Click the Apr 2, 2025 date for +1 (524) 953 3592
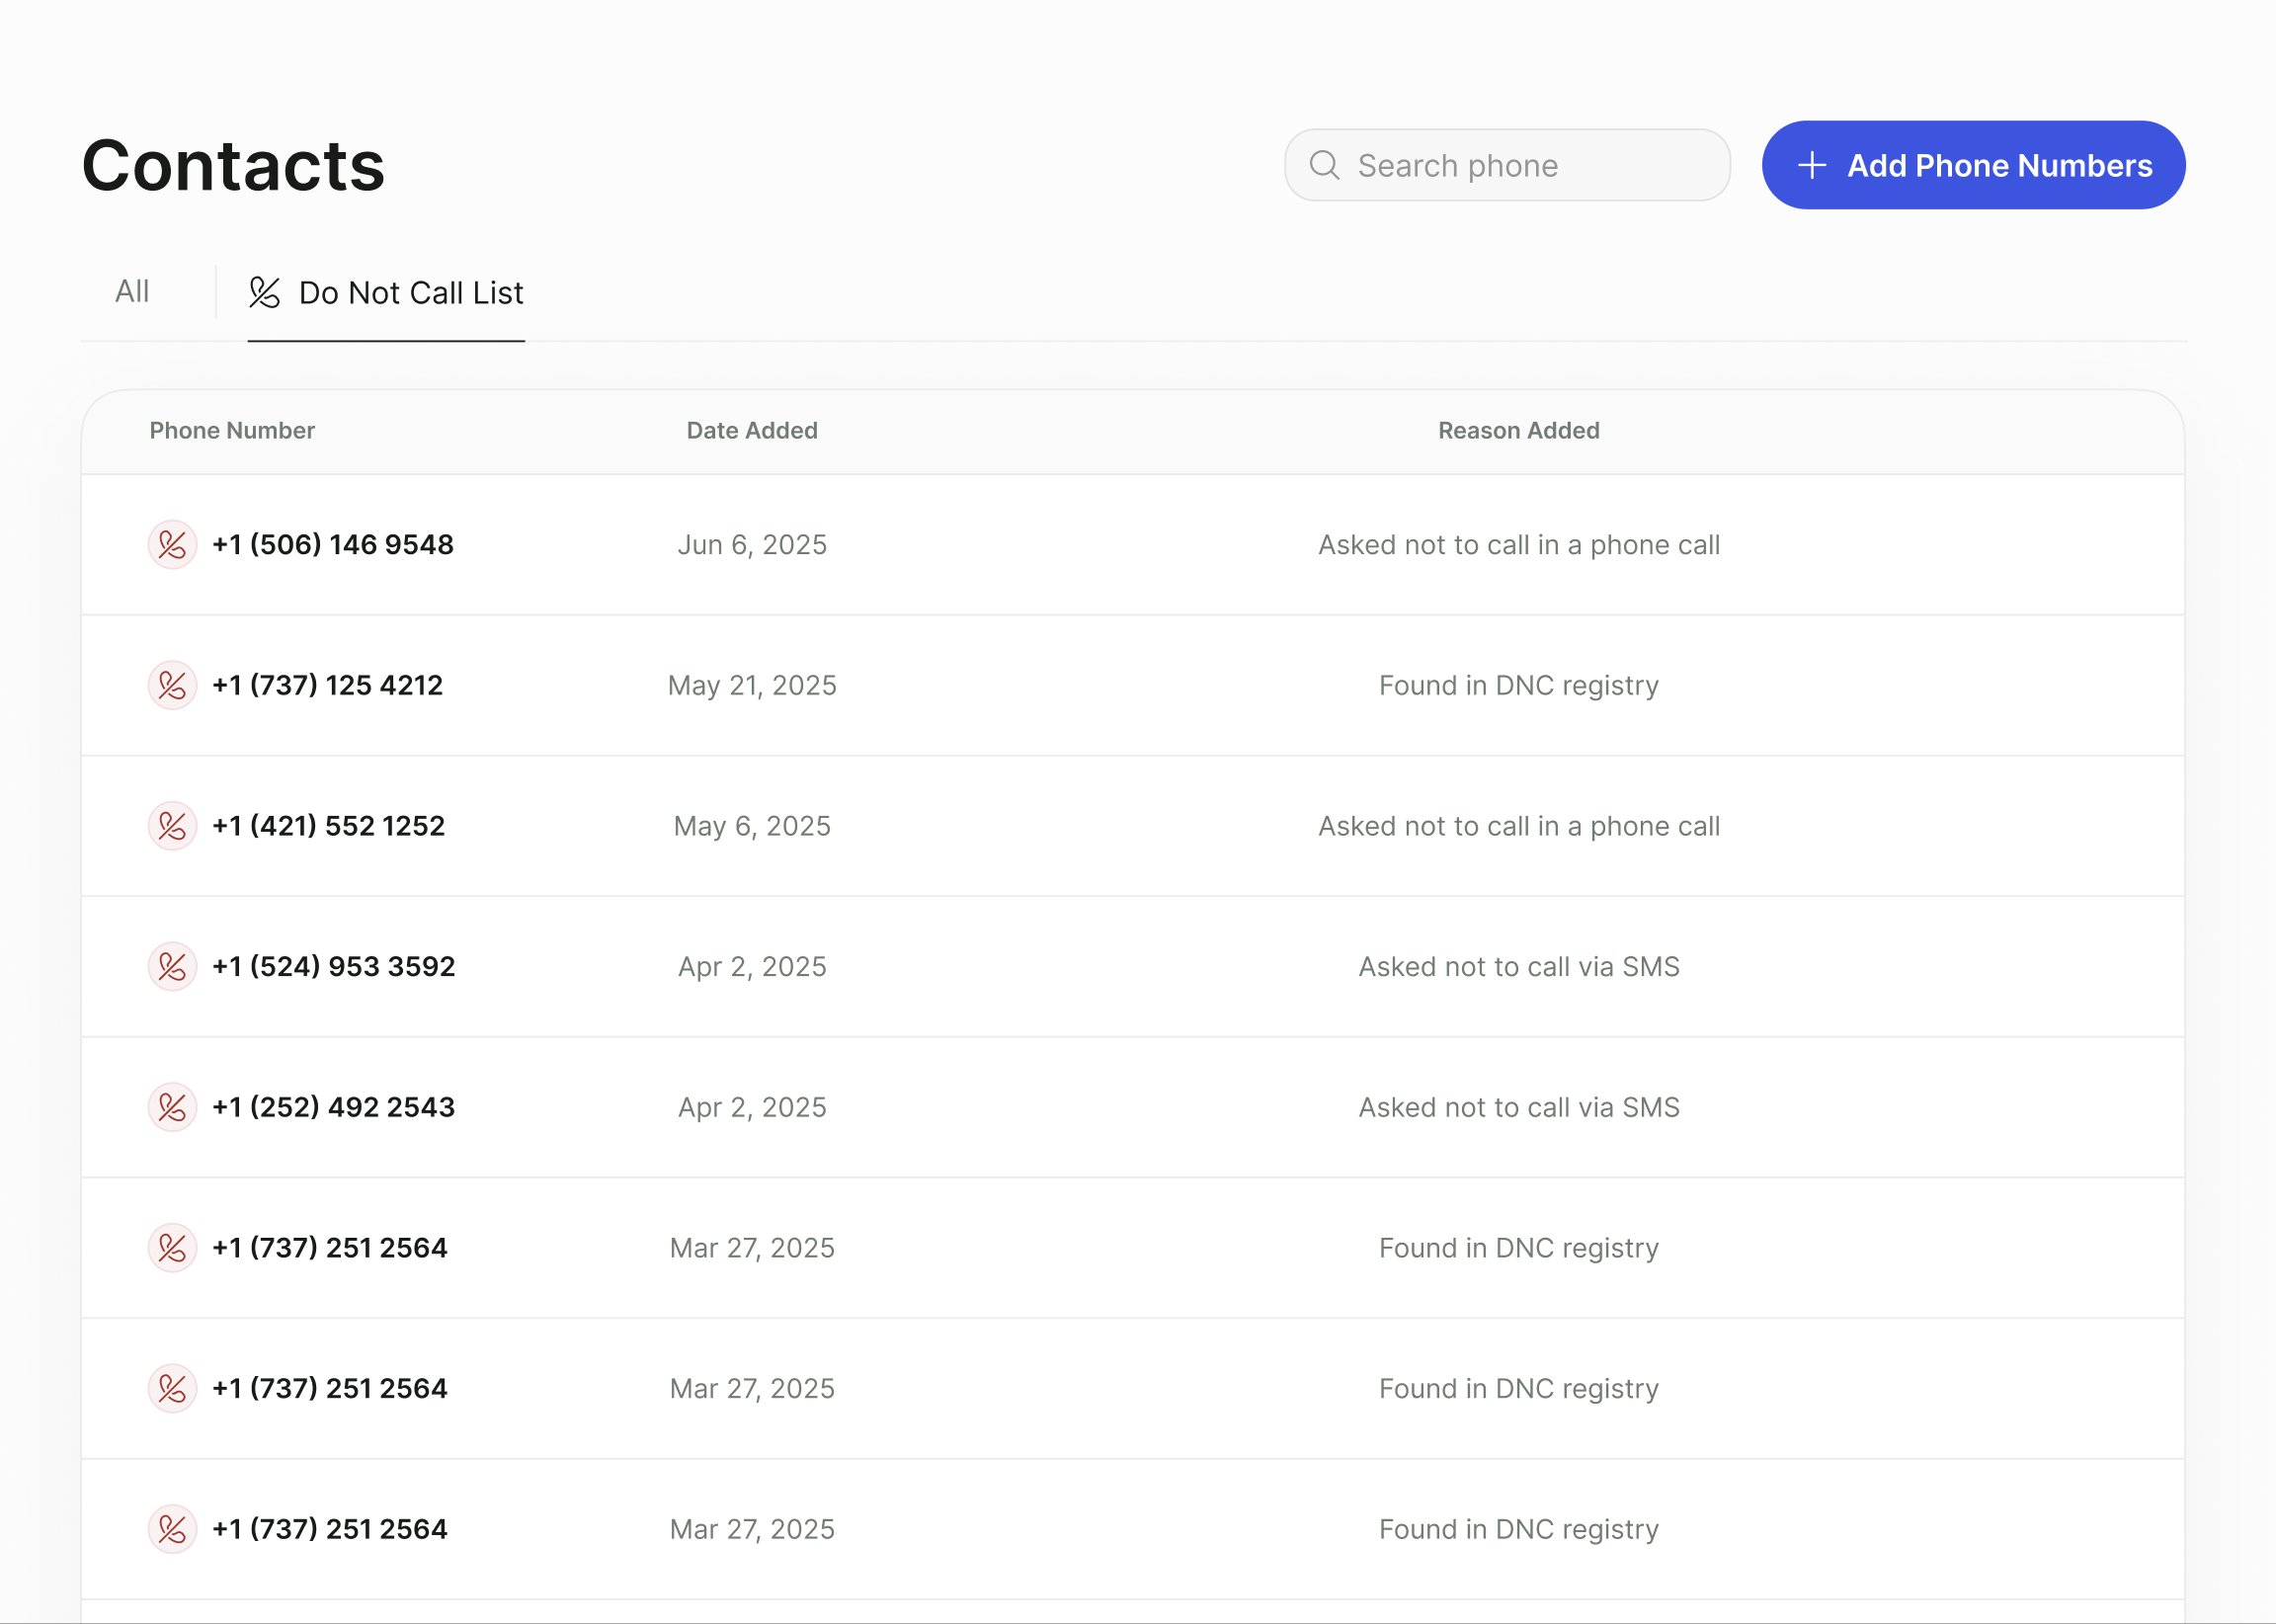2276x1624 pixels. (752, 967)
